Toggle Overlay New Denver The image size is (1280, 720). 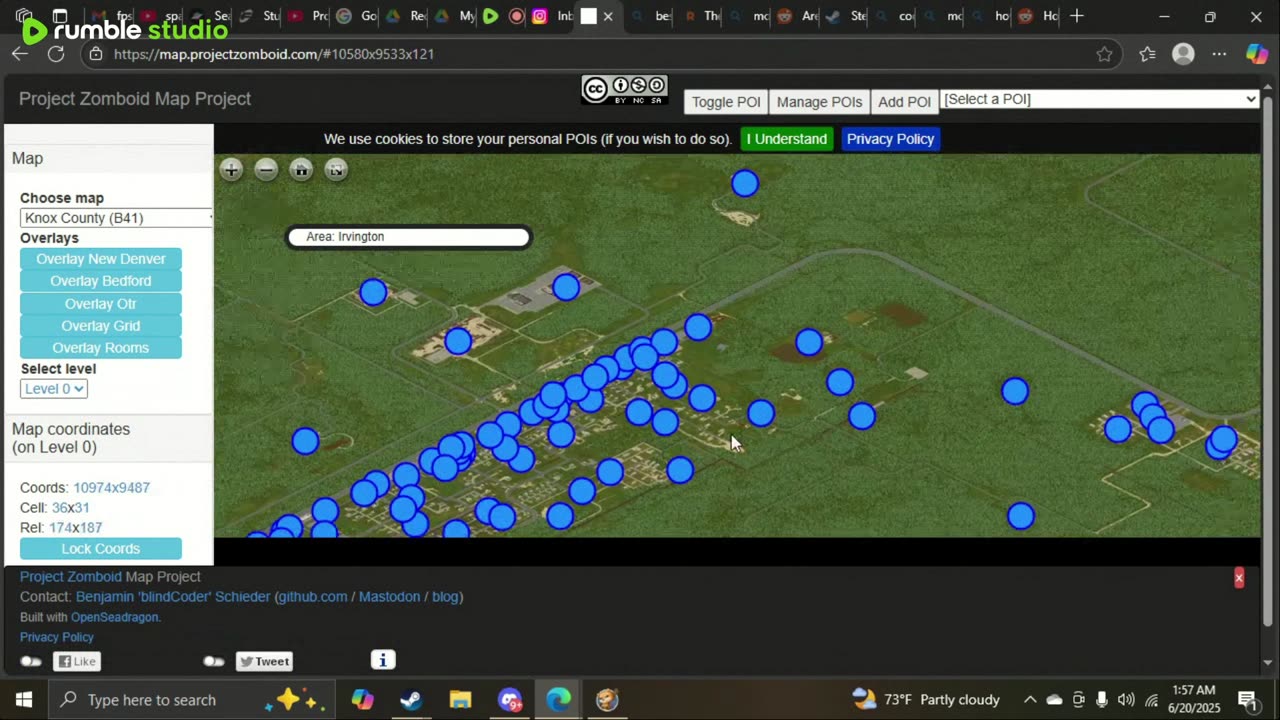pyautogui.click(x=101, y=259)
